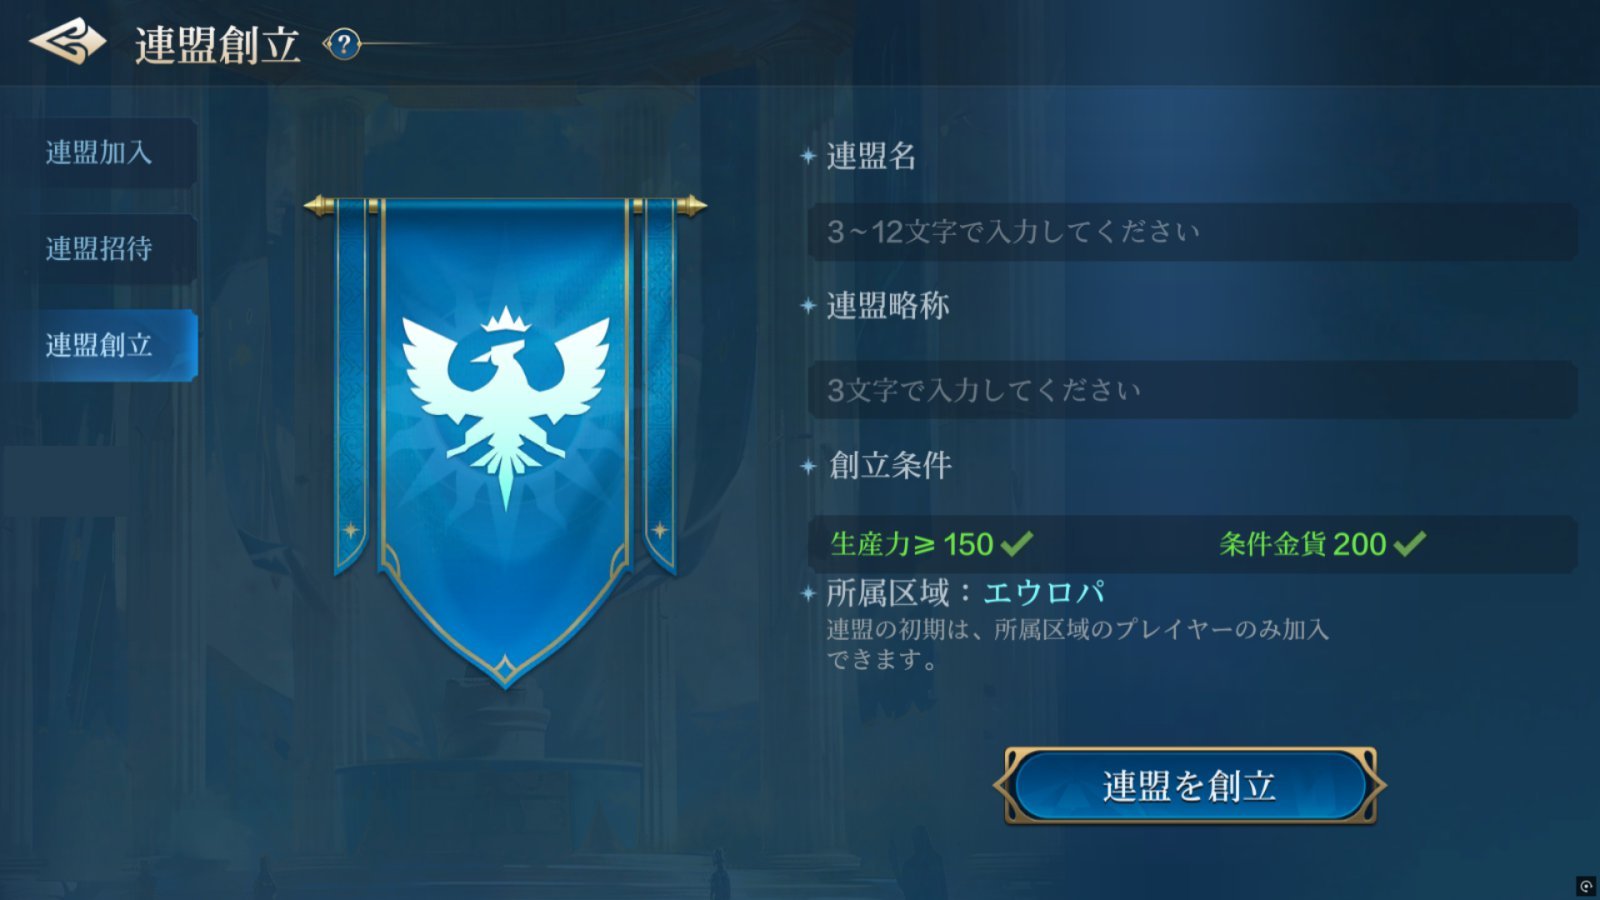Open the question mark help icon

[x=344, y=44]
